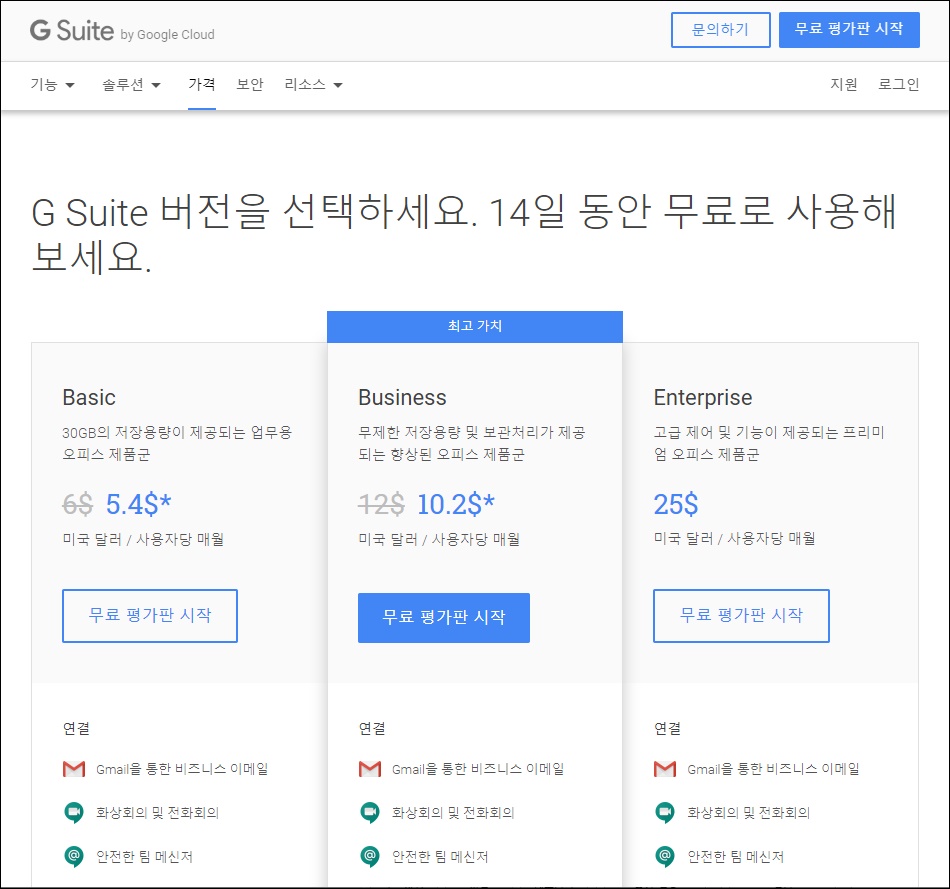Click 연결 heading in Business column
Image resolution: width=950 pixels, height=889 pixels.
pyautogui.click(x=372, y=728)
